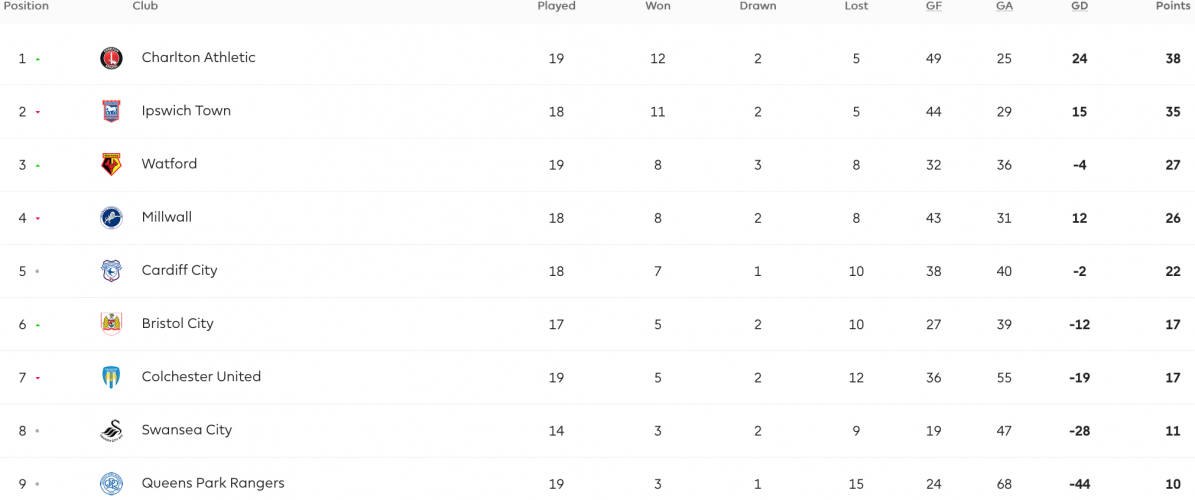Open the Charlton Athletic club link
The height and width of the screenshot is (500, 1195).
(x=198, y=57)
